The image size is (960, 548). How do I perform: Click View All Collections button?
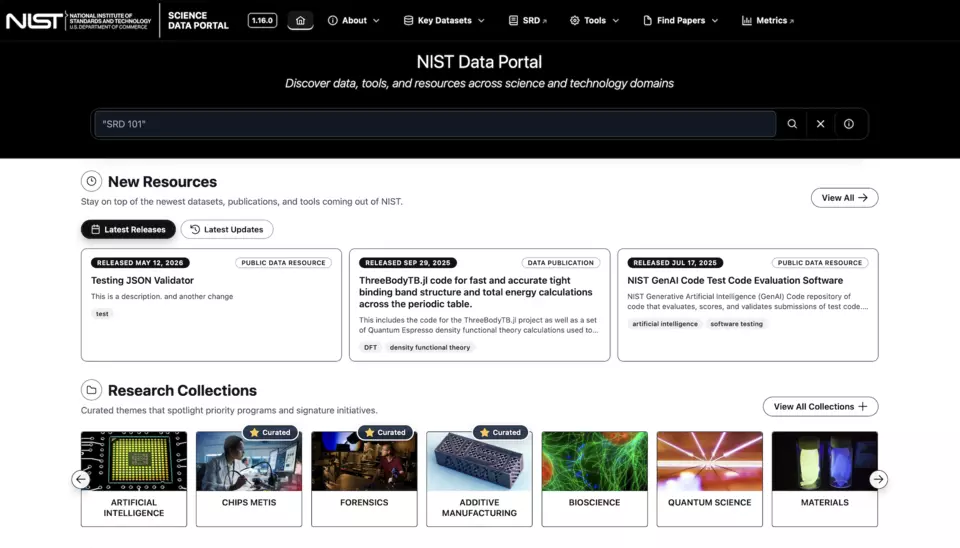click(x=820, y=407)
